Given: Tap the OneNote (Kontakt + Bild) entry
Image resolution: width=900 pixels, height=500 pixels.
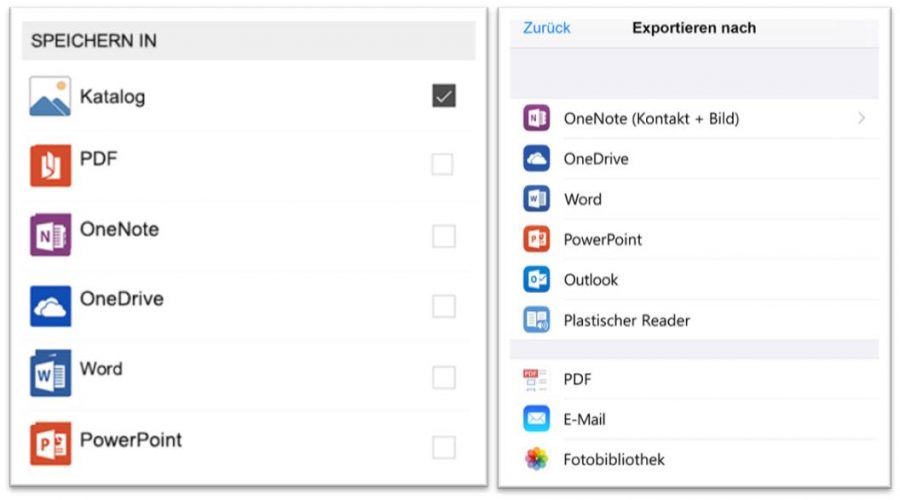Looking at the screenshot, I should [695, 118].
